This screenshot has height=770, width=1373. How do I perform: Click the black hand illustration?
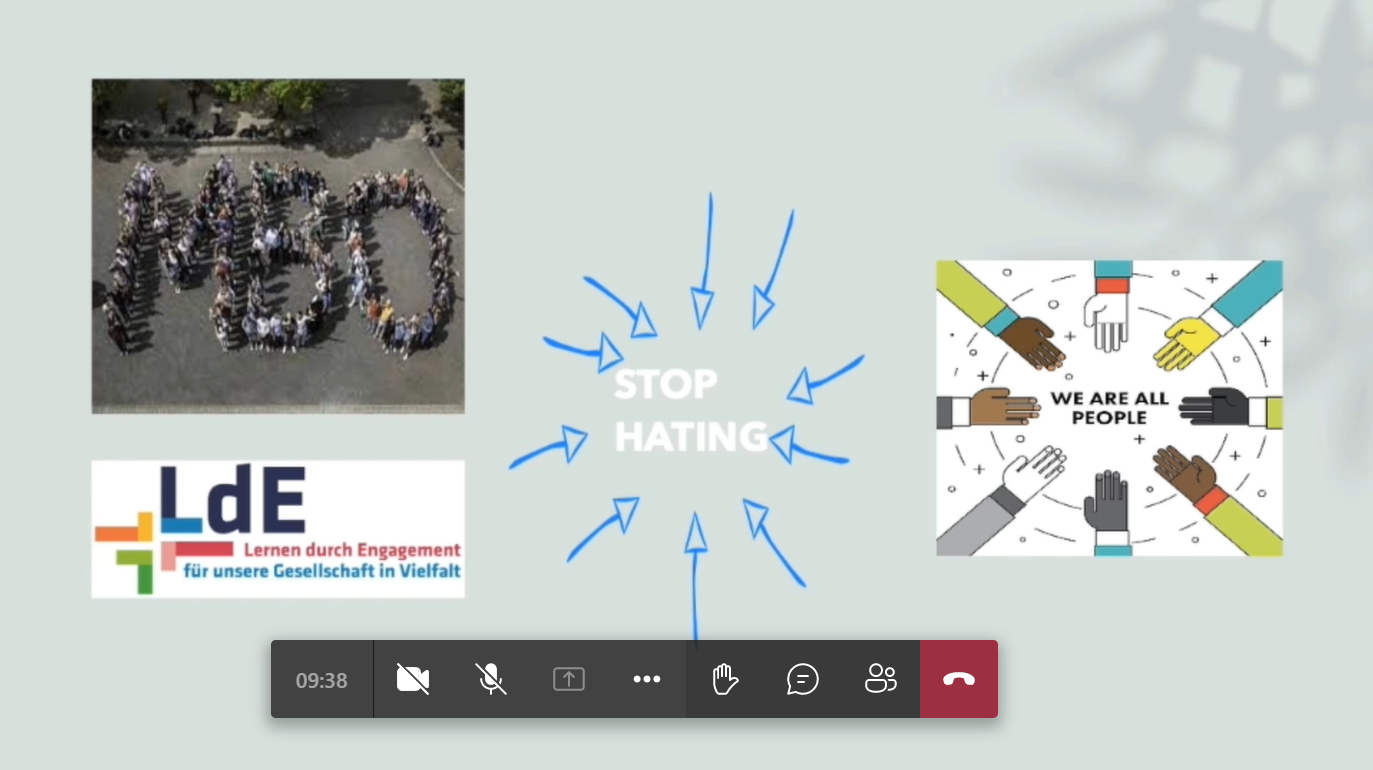click(x=1216, y=407)
